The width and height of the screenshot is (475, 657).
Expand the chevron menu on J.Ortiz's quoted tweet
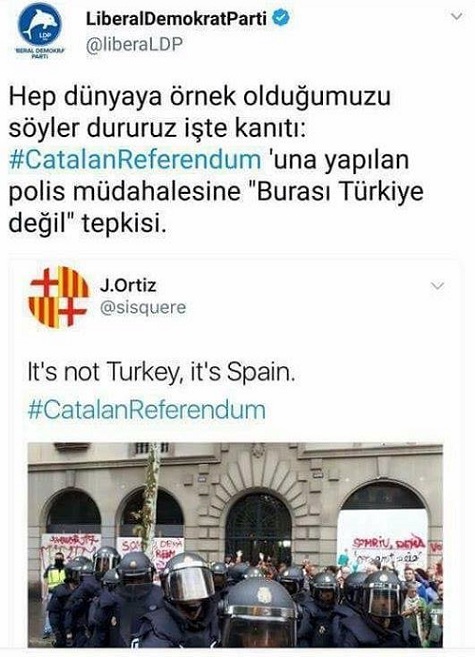click(437, 286)
